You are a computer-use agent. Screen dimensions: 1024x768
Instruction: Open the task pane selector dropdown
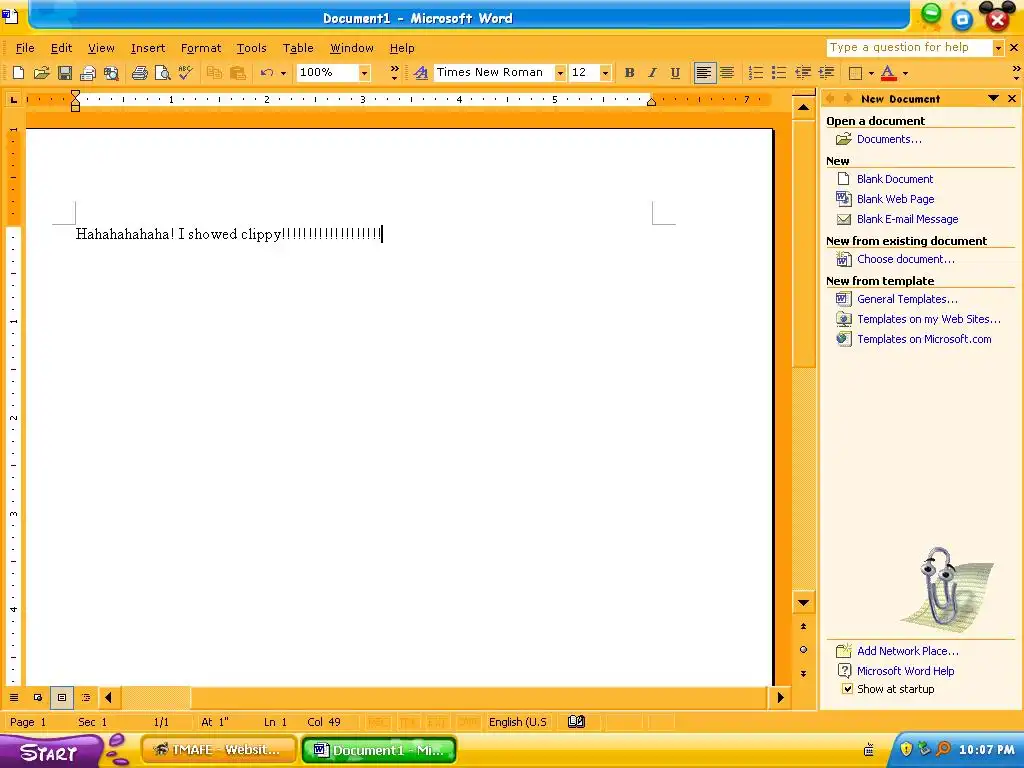pyautogui.click(x=993, y=99)
